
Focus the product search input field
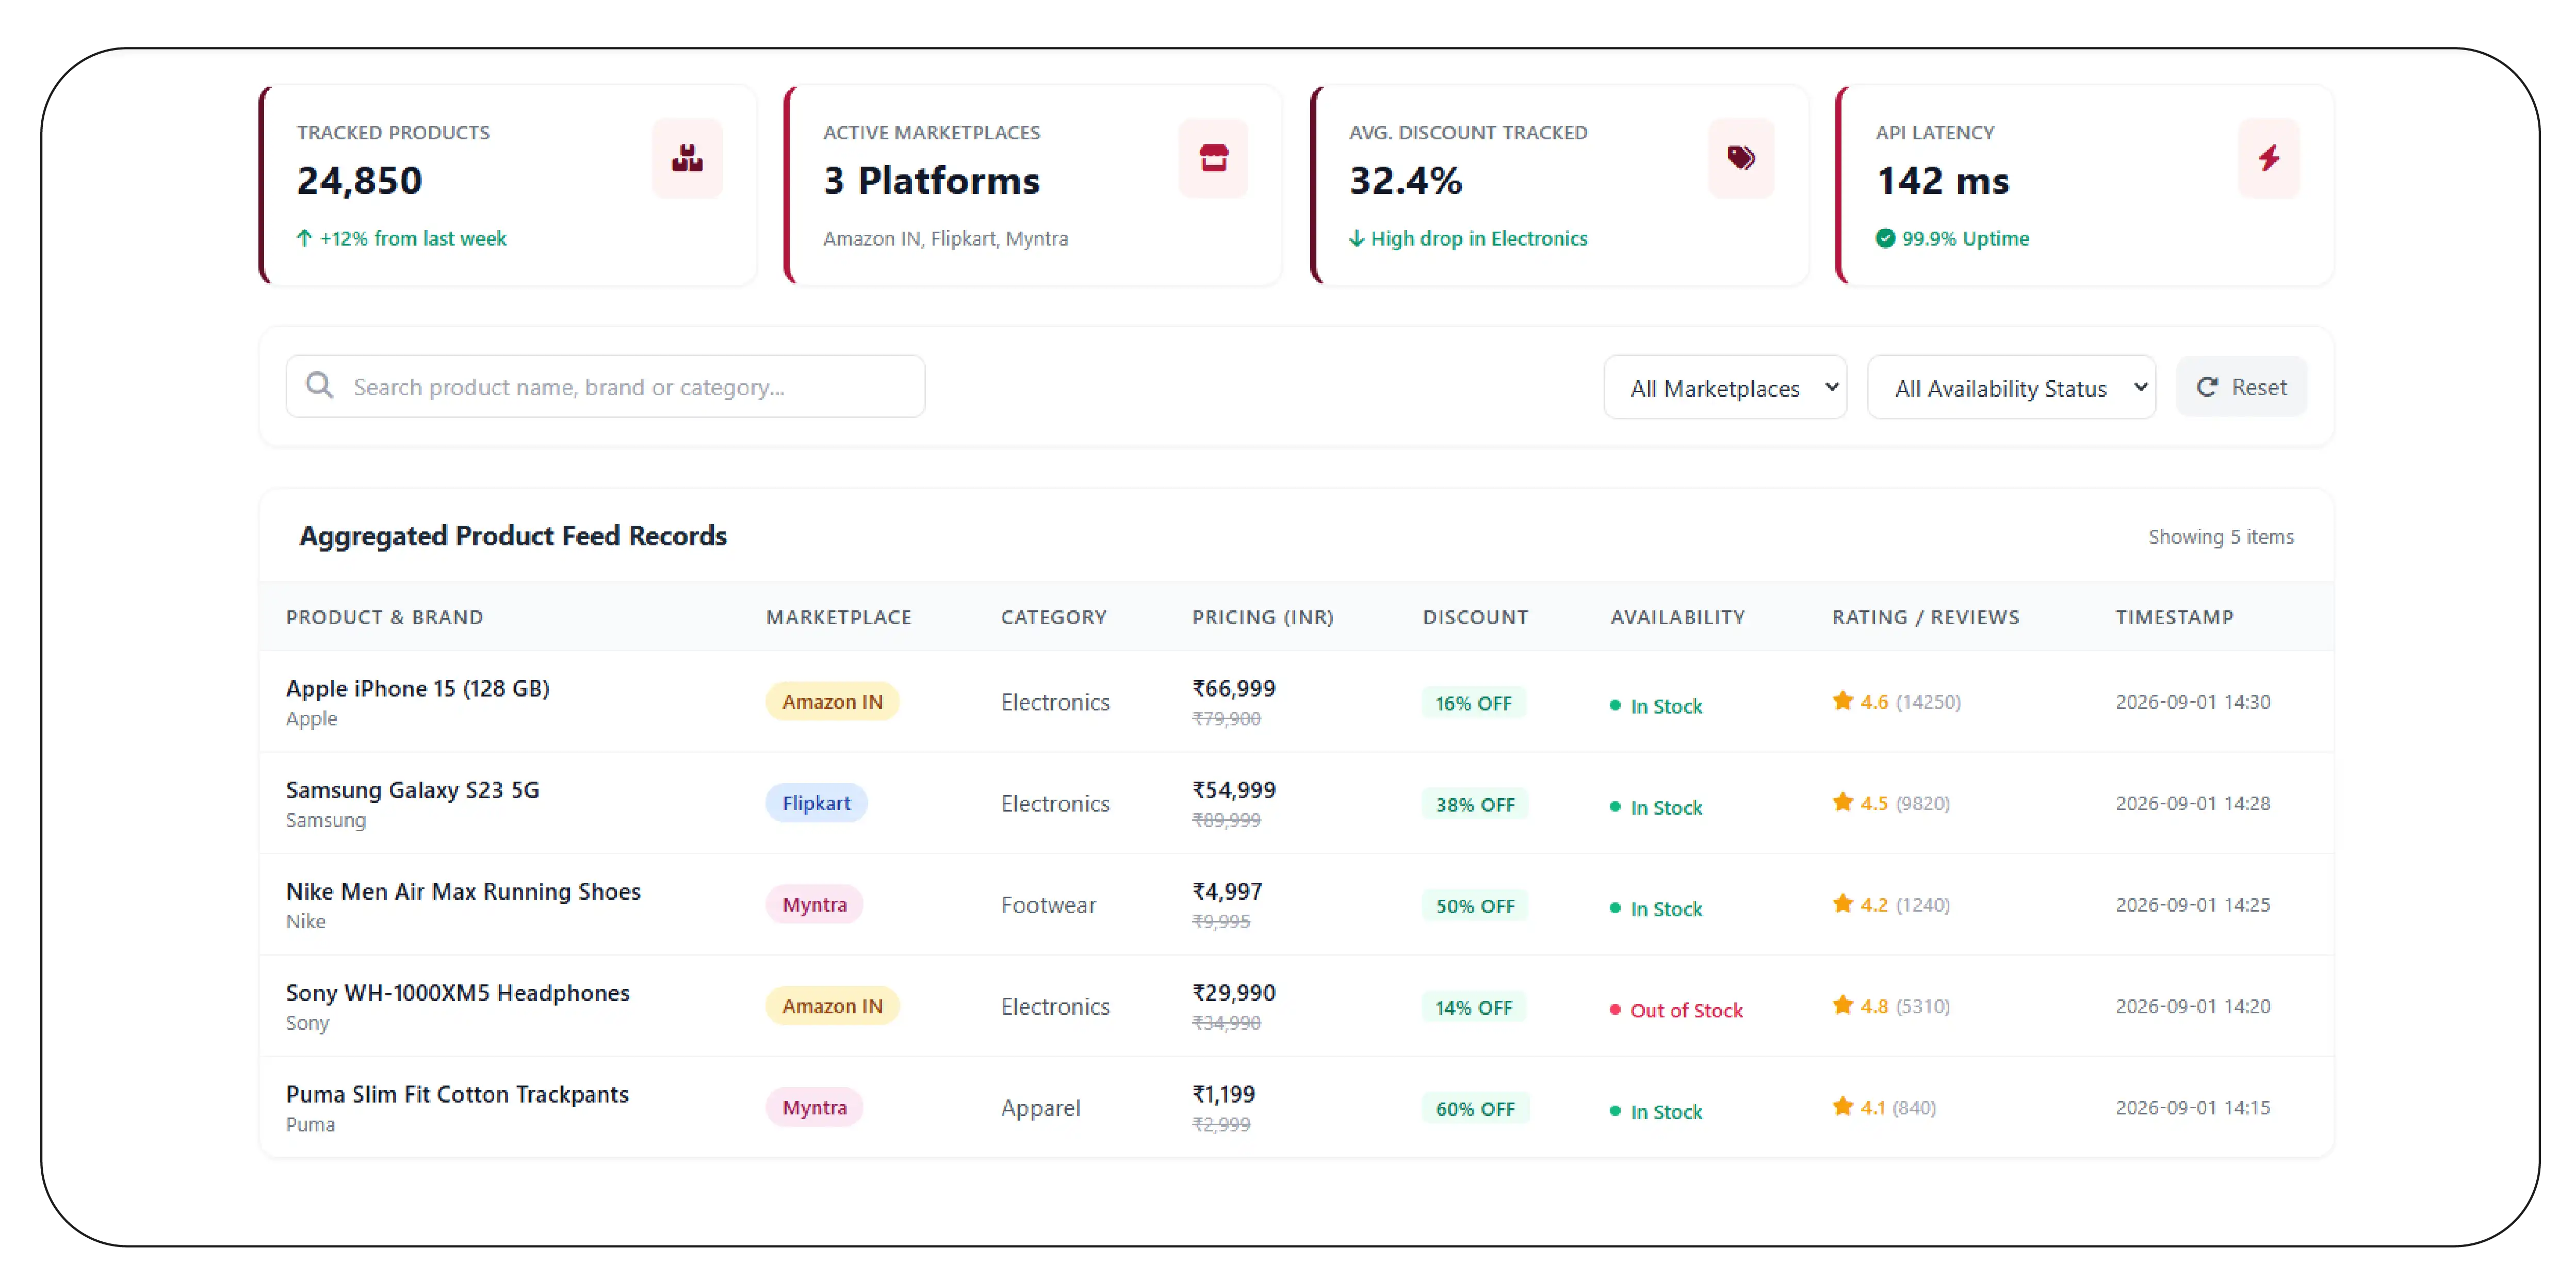pos(605,386)
